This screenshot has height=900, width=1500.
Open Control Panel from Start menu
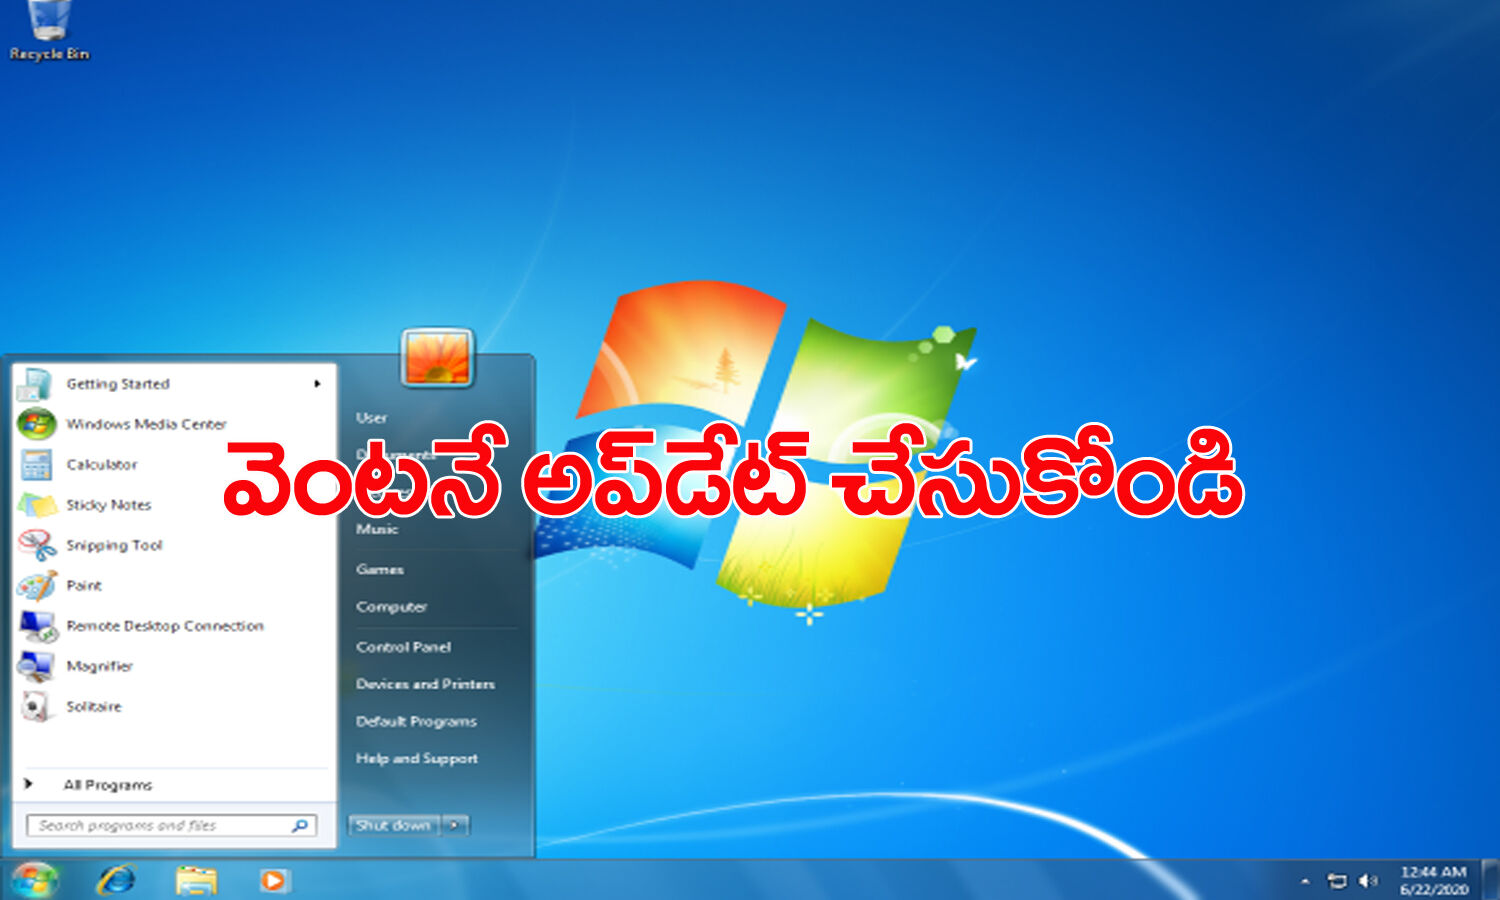(403, 647)
